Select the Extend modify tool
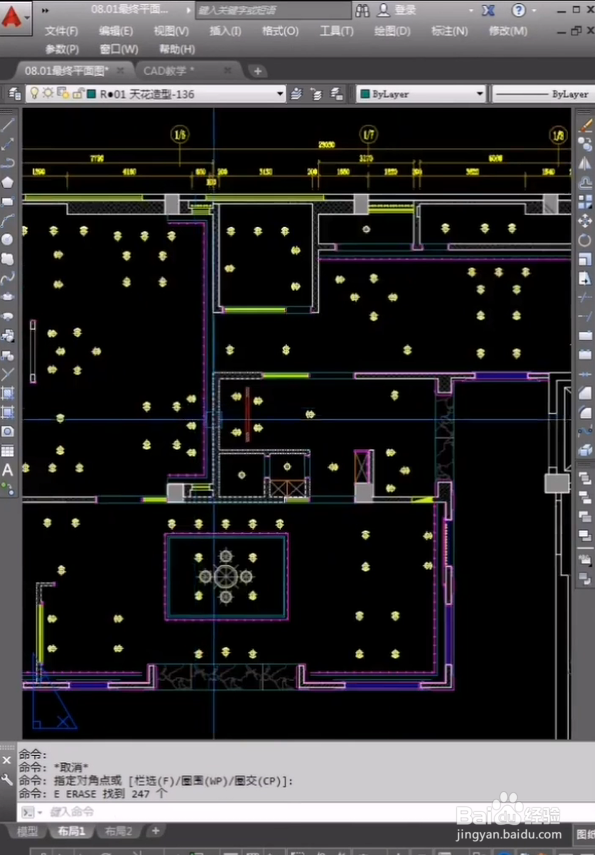The image size is (595, 855). click(585, 317)
